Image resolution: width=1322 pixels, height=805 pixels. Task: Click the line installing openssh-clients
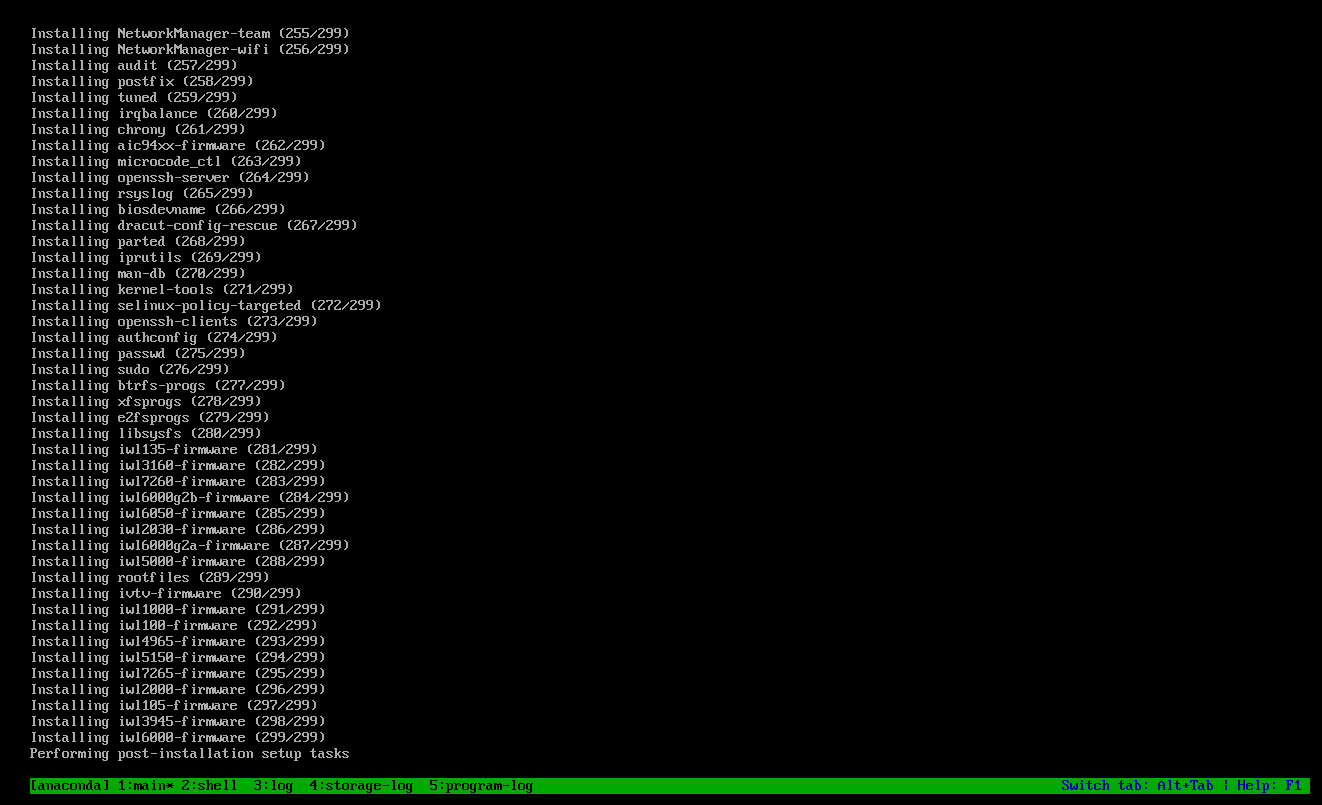[174, 322]
